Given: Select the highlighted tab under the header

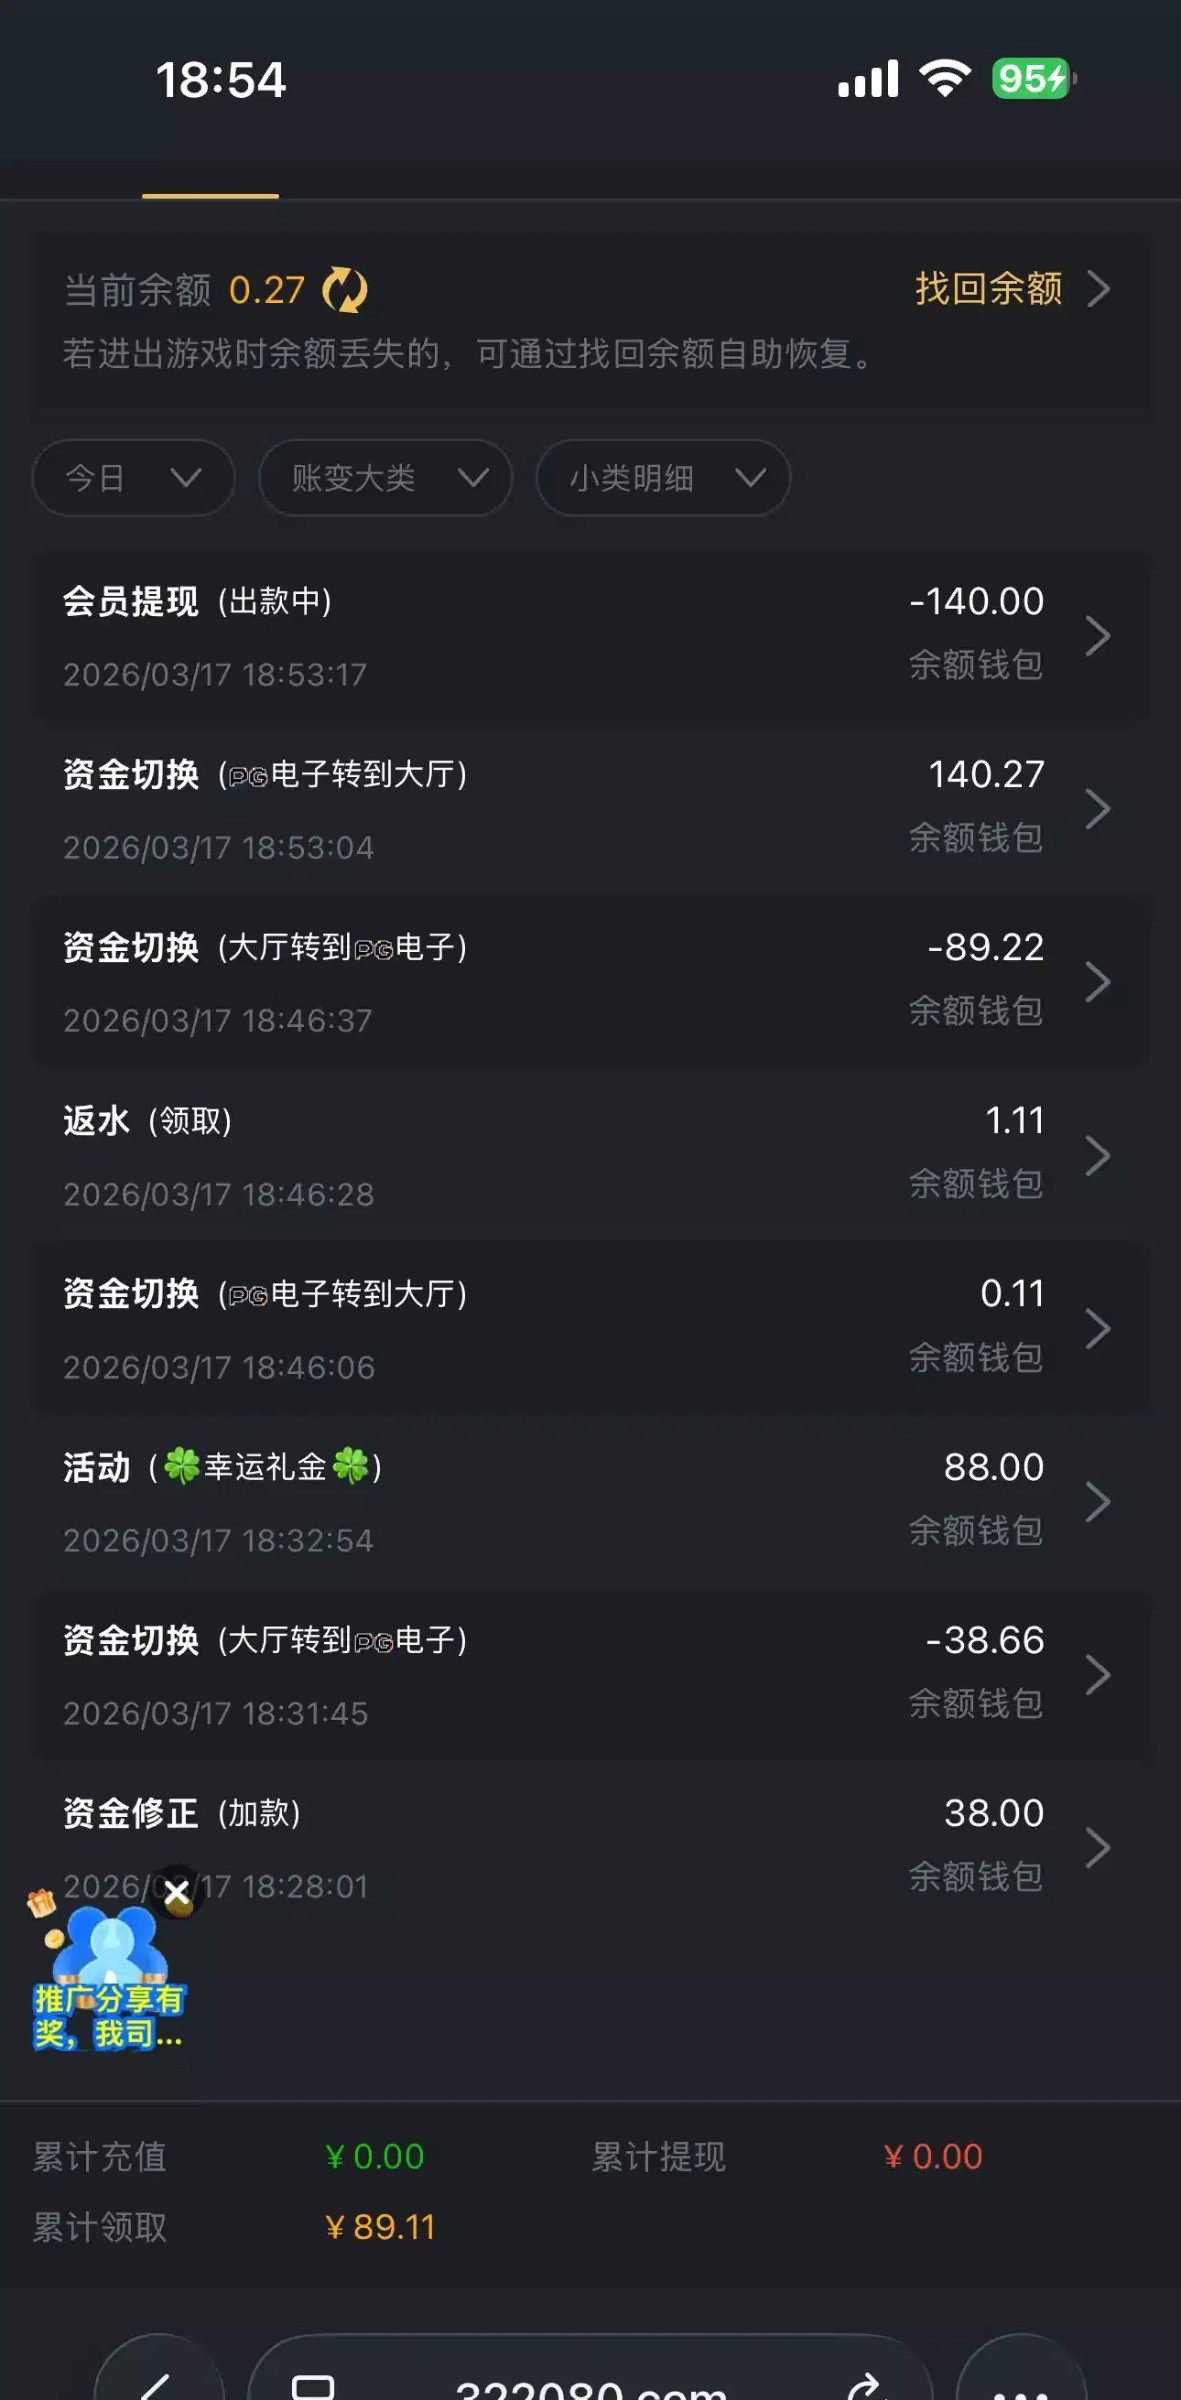Looking at the screenshot, I should 210,180.
